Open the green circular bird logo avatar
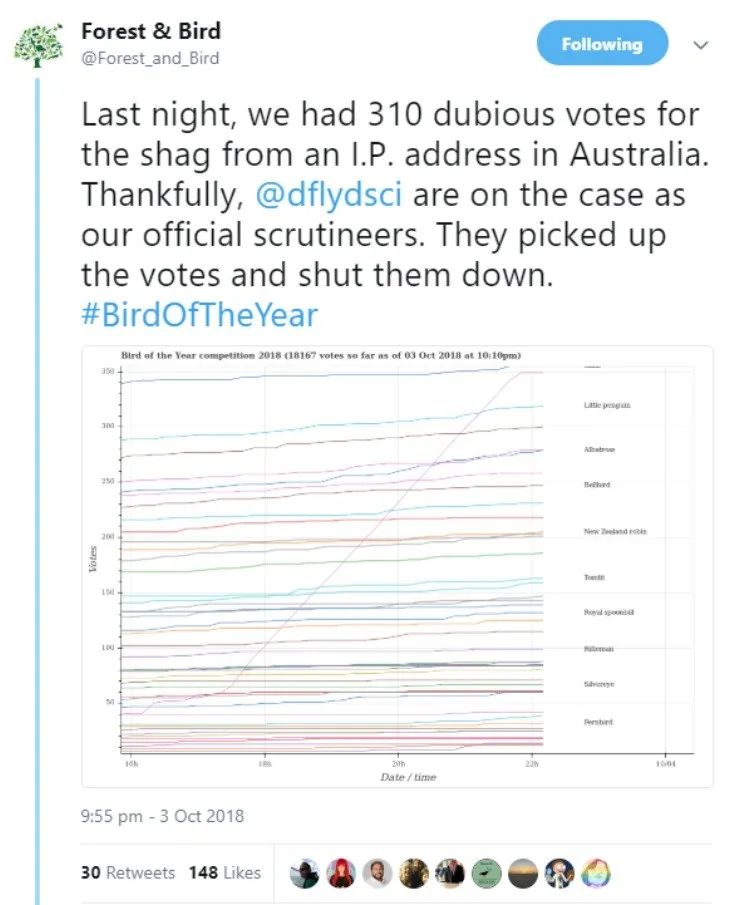The height and width of the screenshot is (905, 751). [487, 873]
